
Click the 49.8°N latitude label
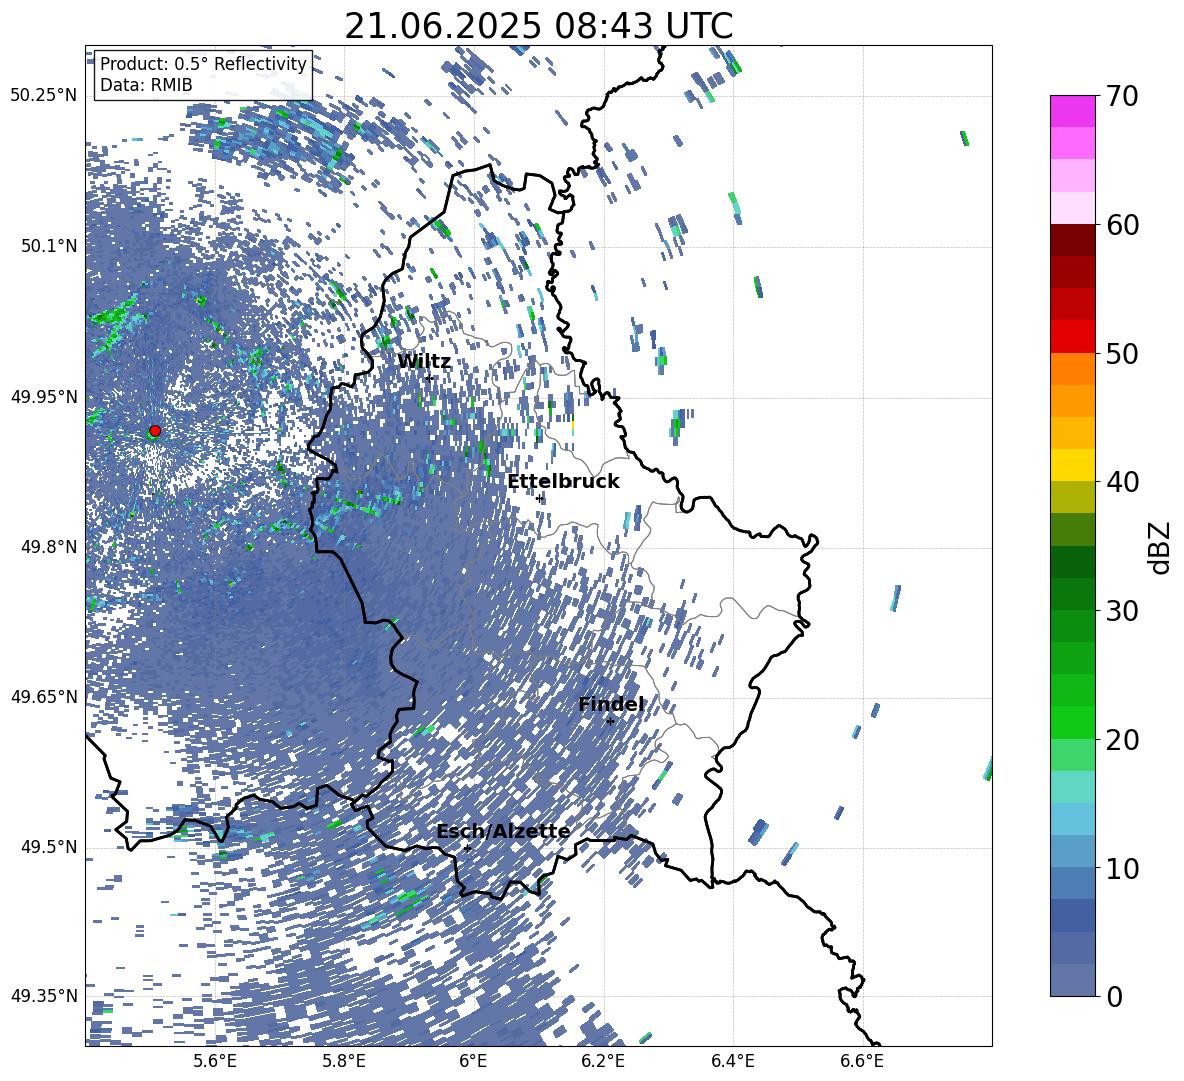pos(50,547)
